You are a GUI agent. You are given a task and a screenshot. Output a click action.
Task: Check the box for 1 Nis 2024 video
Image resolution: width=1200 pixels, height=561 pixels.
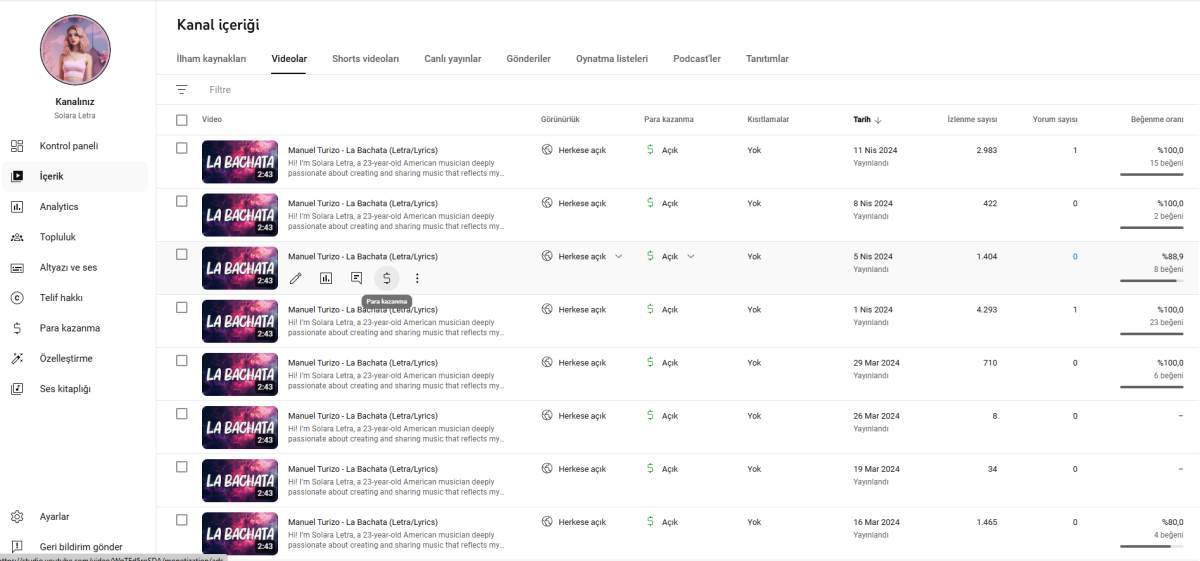[x=181, y=307]
